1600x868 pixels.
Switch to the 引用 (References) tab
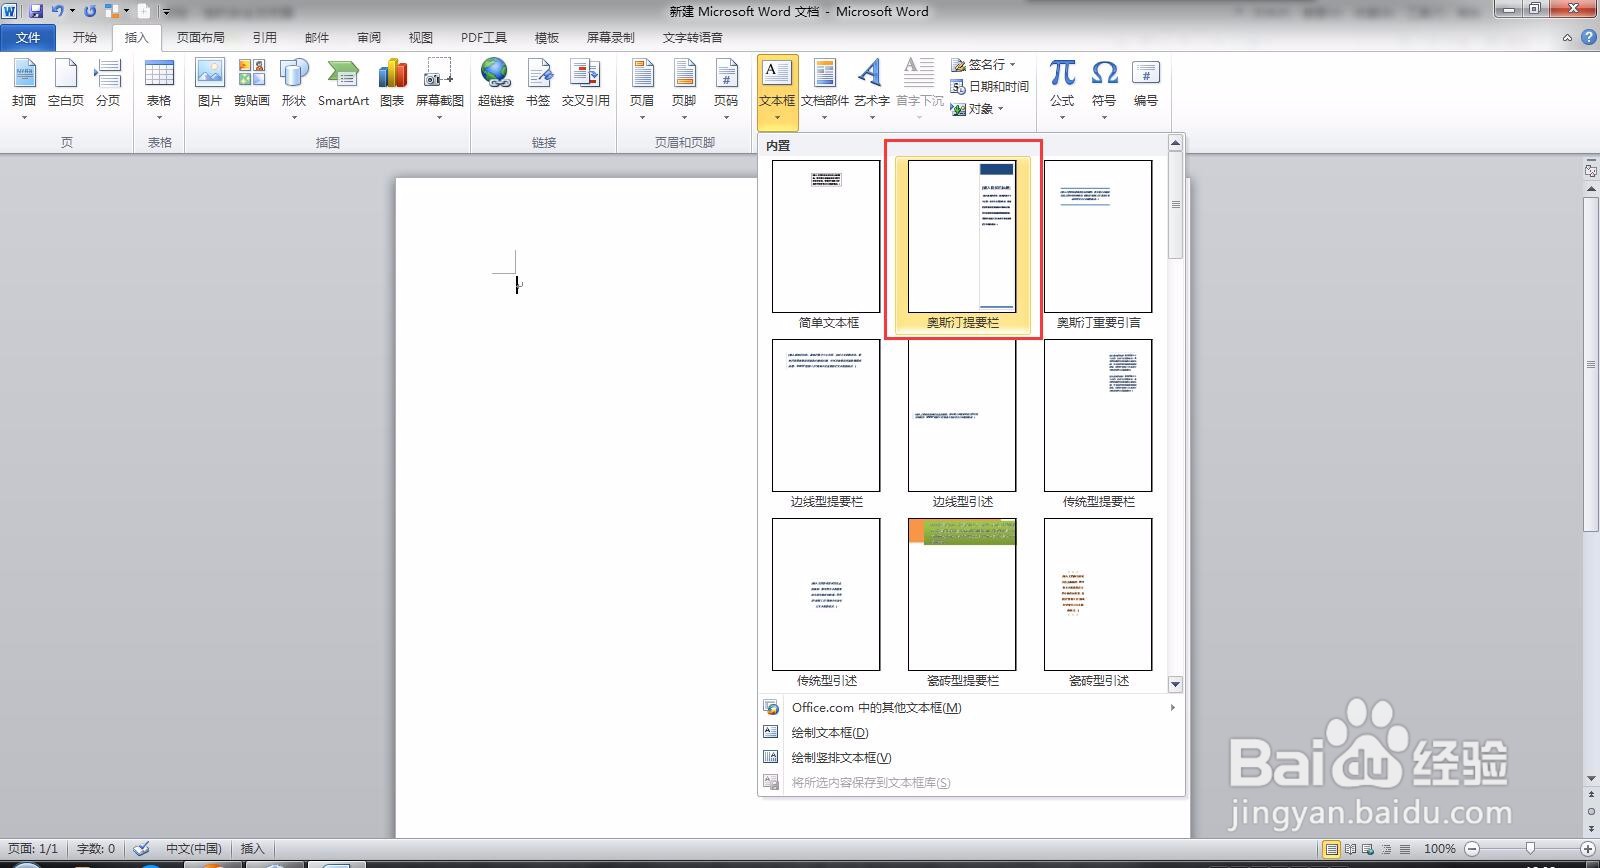(265, 37)
